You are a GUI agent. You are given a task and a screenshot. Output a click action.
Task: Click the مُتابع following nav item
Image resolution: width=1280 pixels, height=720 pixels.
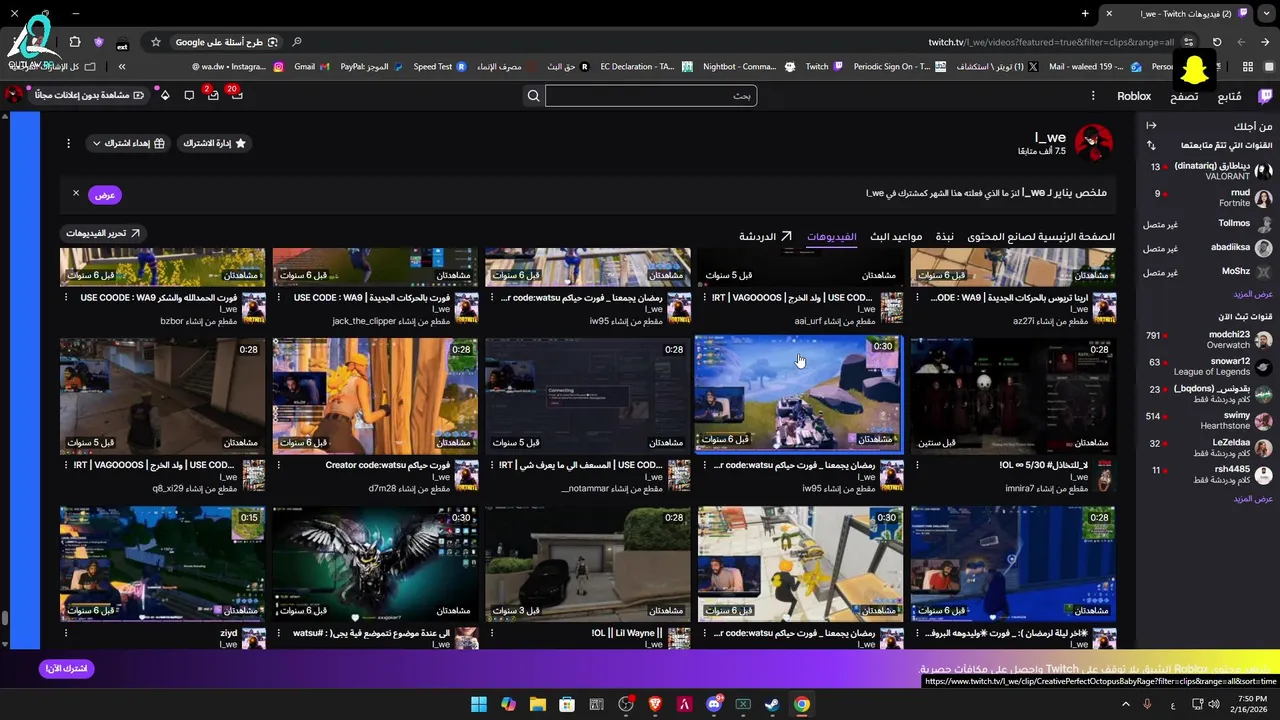click(x=1229, y=96)
